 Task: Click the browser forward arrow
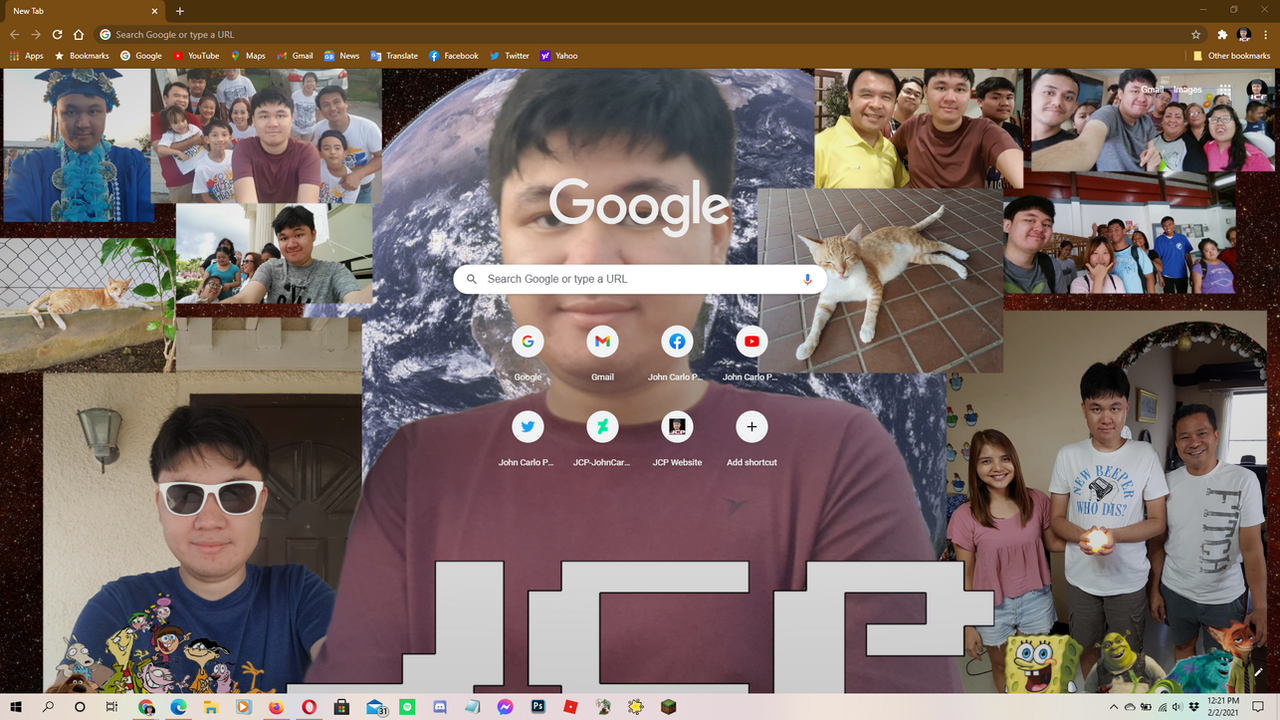(36, 34)
